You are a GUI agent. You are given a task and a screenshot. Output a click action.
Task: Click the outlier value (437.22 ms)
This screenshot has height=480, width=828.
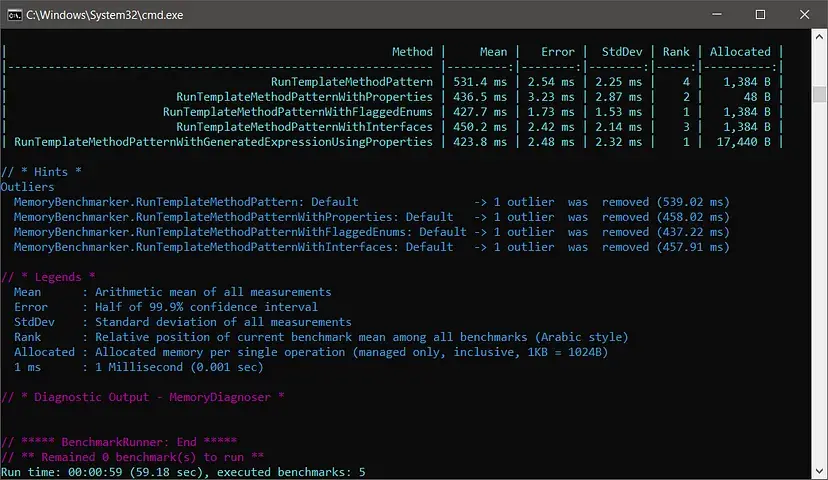pos(693,232)
